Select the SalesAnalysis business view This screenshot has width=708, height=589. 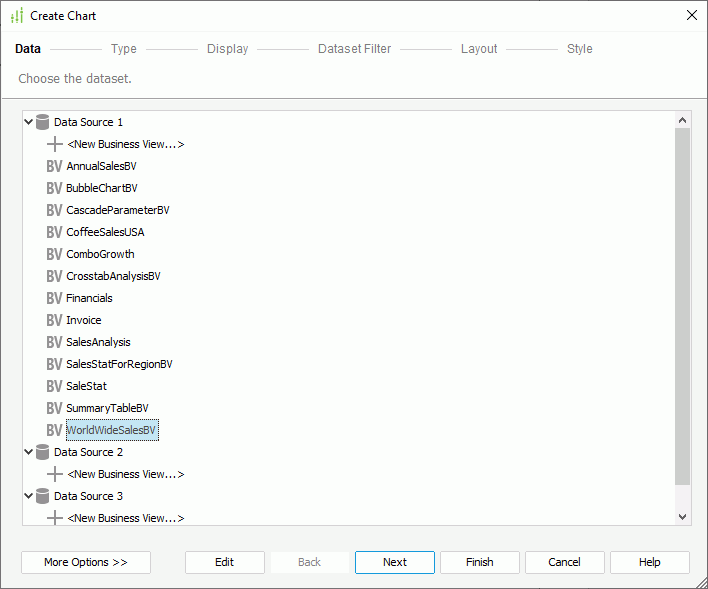coord(98,342)
